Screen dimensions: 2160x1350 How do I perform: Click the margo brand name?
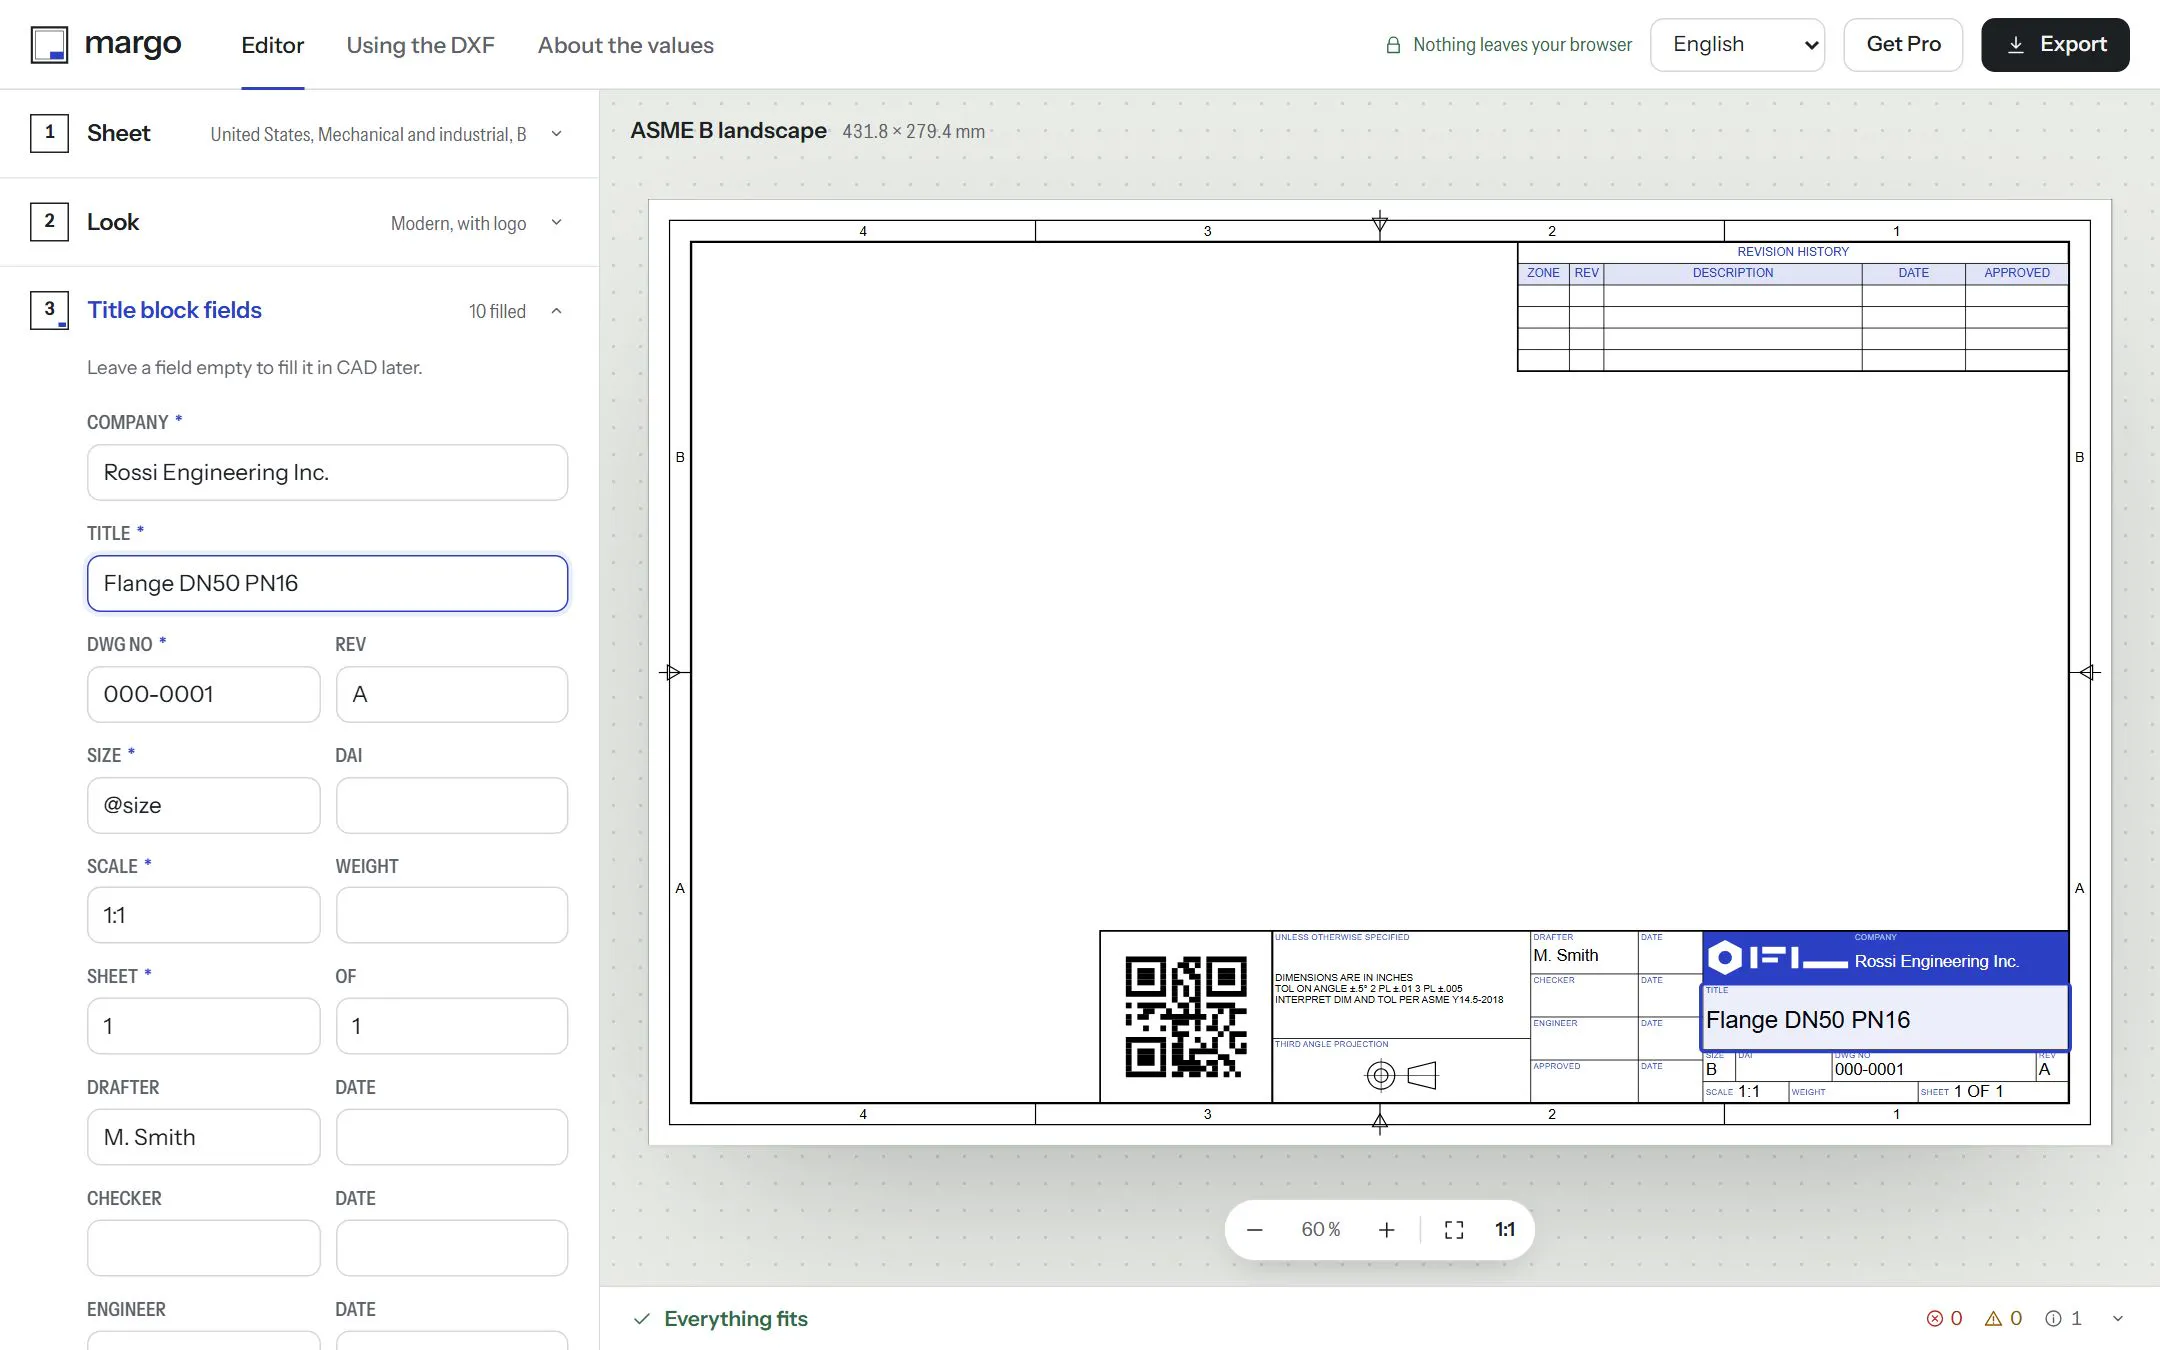133,44
